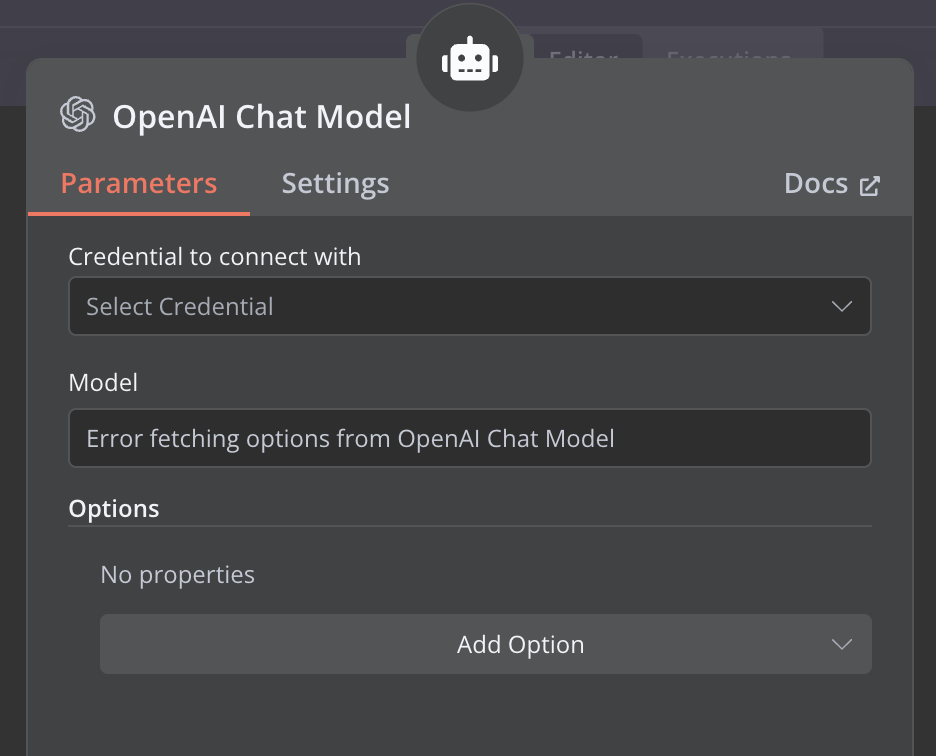Click the OpenAI logo beside the title
This screenshot has height=756, width=936.
click(78, 115)
